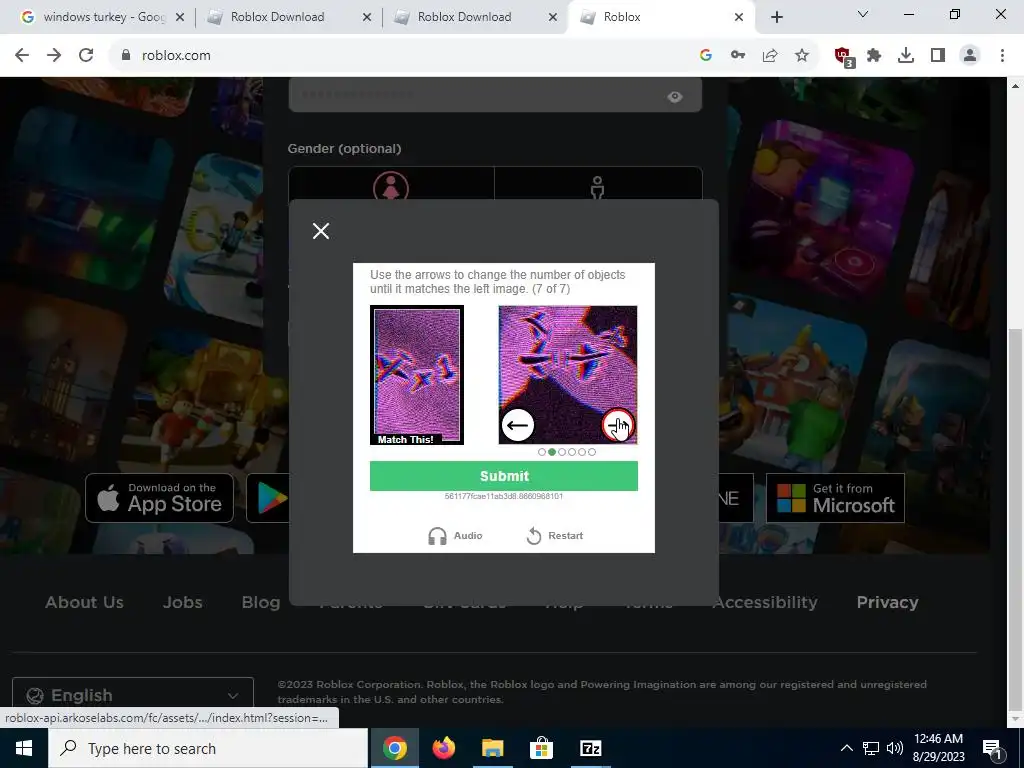Open the Google icon in the address bar

[705, 56]
